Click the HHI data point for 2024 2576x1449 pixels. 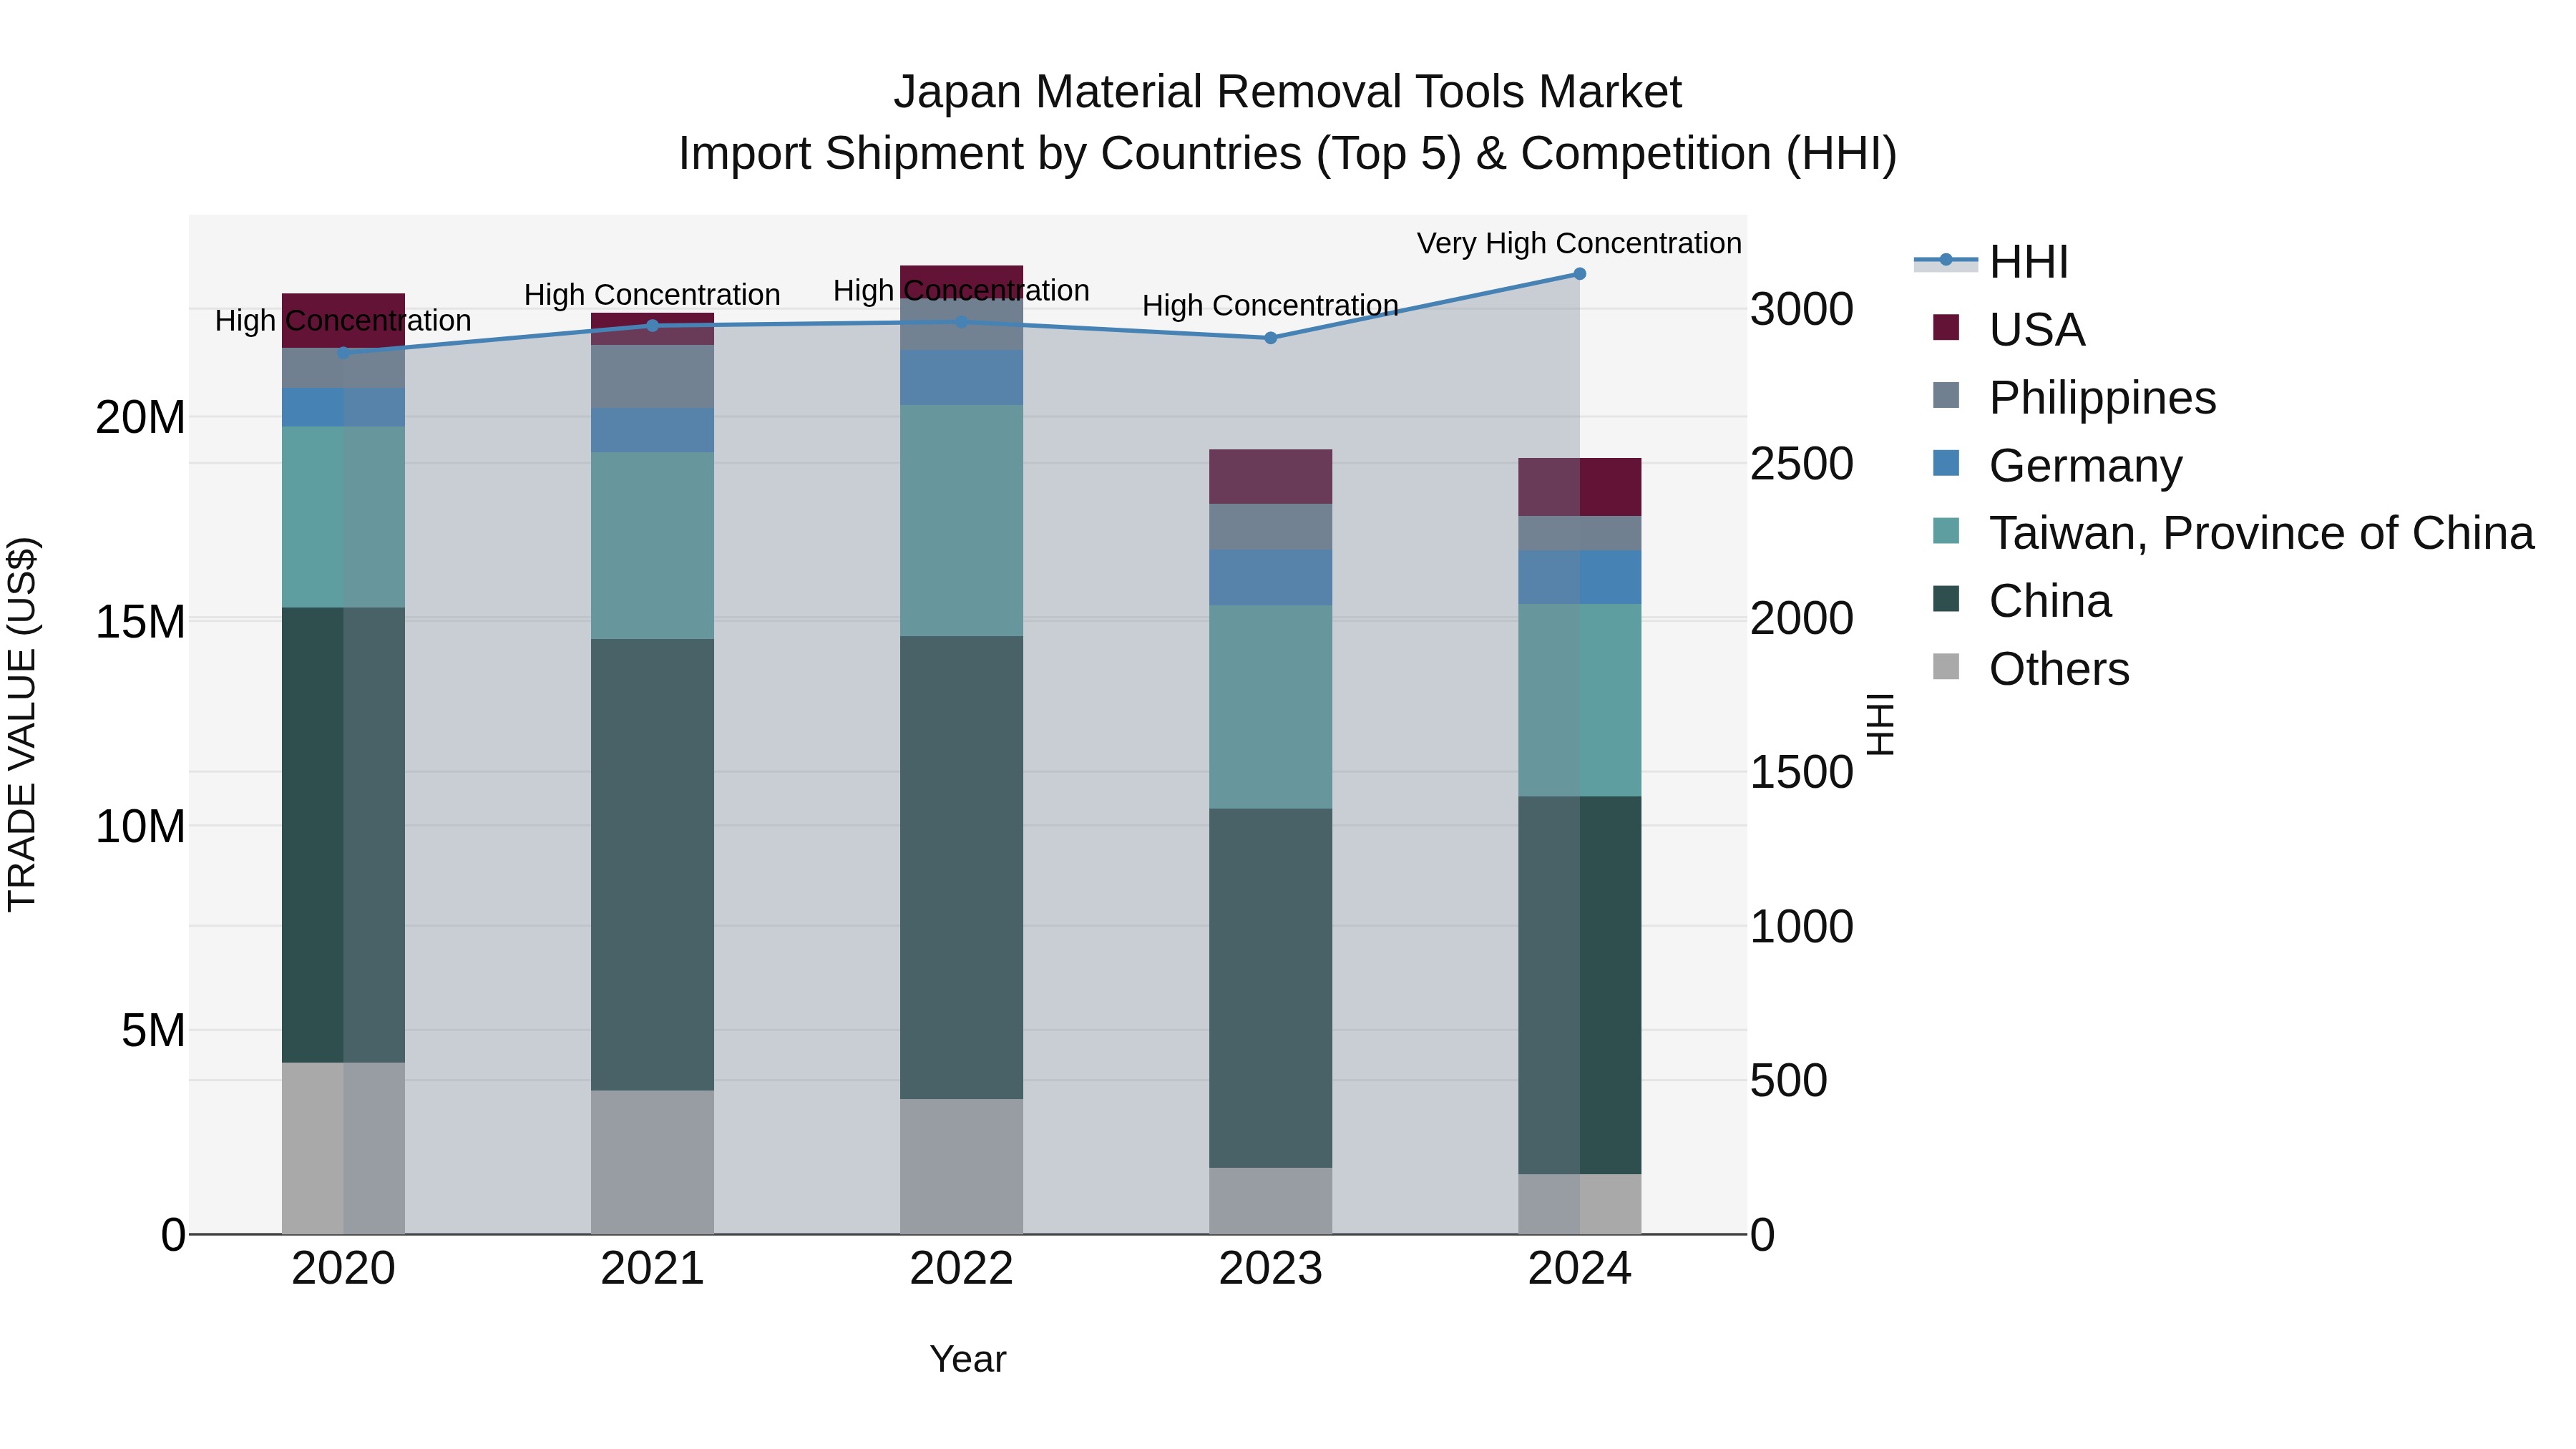[1580, 274]
